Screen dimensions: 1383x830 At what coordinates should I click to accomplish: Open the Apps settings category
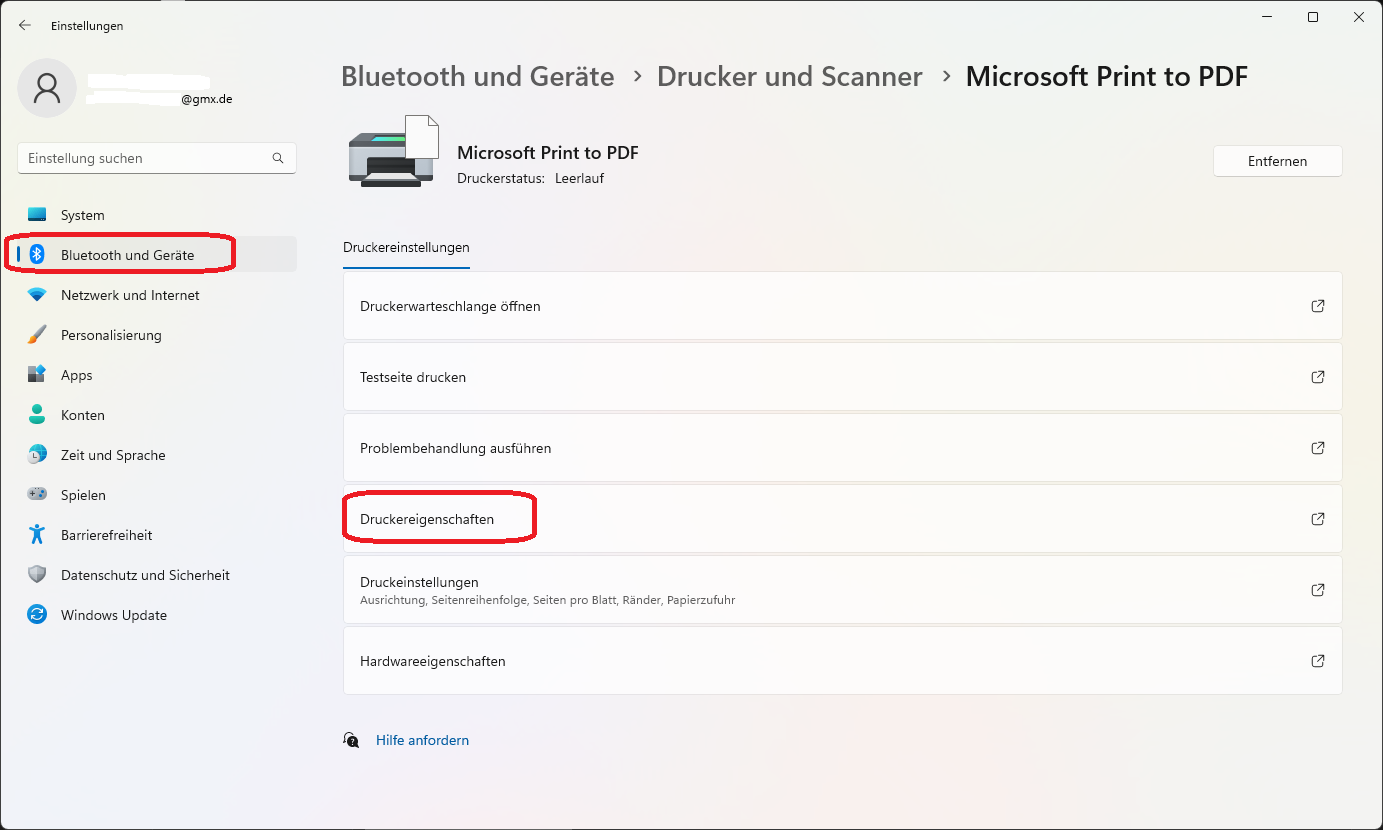coord(76,375)
